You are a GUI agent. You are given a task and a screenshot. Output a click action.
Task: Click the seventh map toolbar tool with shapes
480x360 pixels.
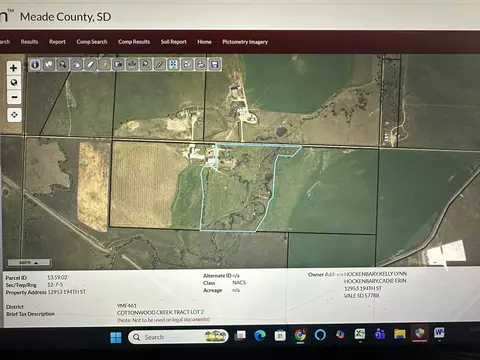(x=119, y=64)
